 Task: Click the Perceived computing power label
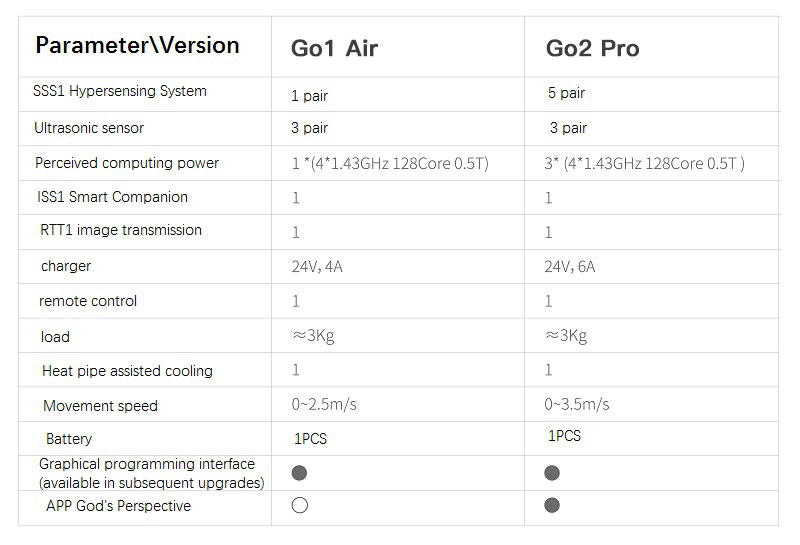(x=127, y=163)
